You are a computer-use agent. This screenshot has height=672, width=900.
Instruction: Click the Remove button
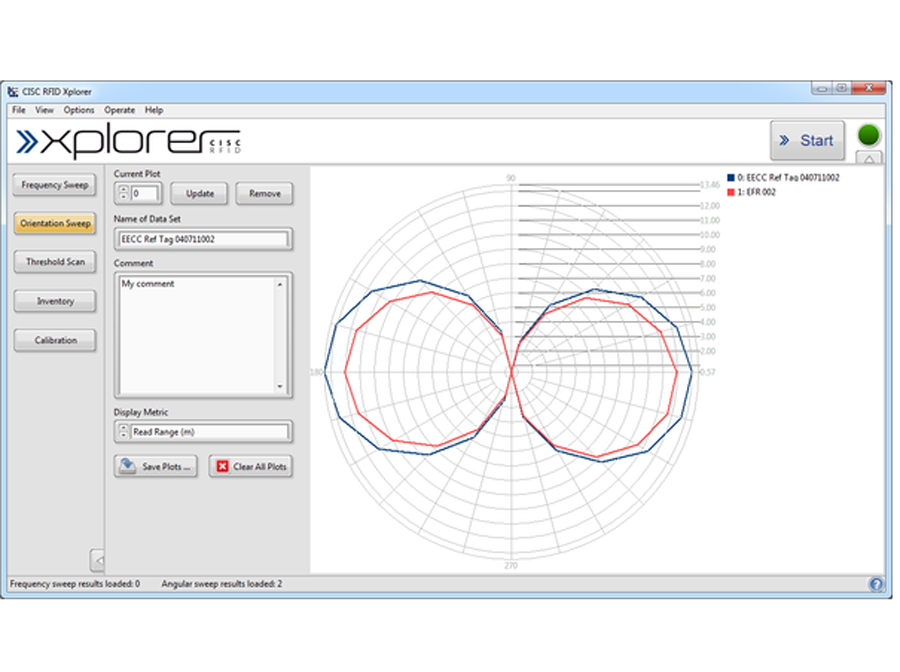(x=264, y=193)
